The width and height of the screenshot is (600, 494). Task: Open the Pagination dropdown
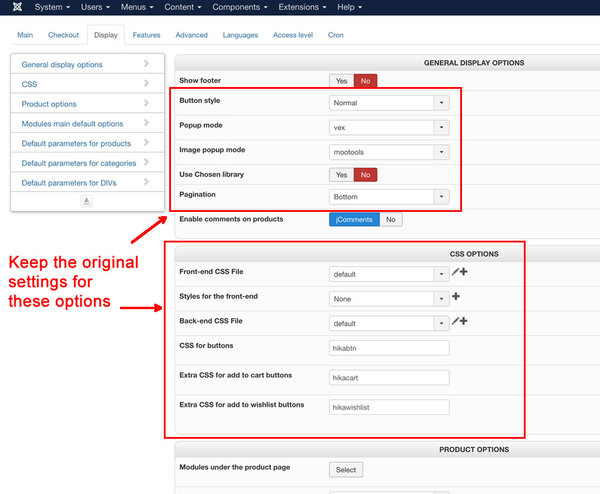[389, 197]
